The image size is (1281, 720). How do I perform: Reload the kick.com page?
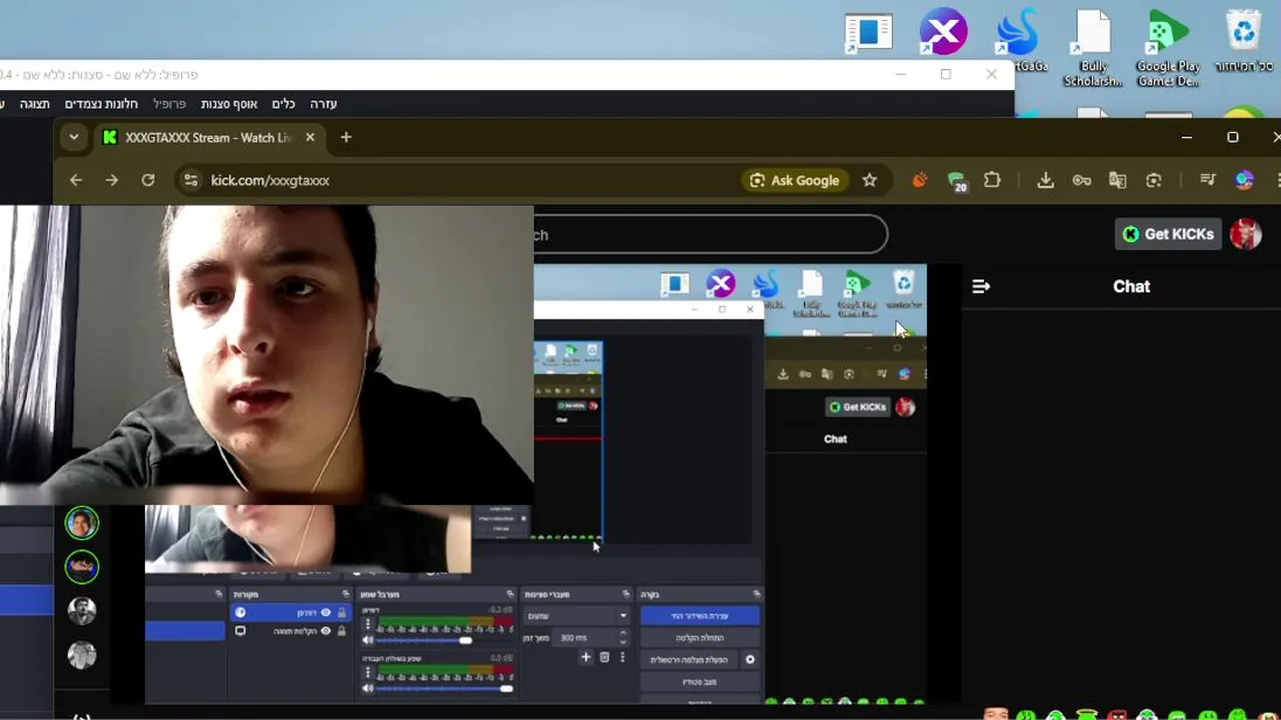[148, 180]
